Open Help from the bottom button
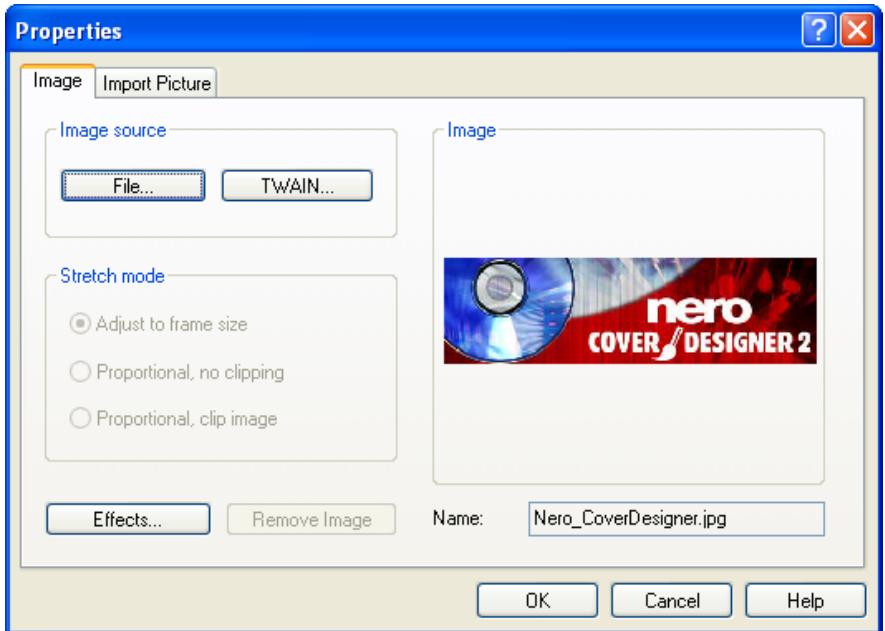Viewport: 885px width, 631px height. pyautogui.click(x=805, y=601)
